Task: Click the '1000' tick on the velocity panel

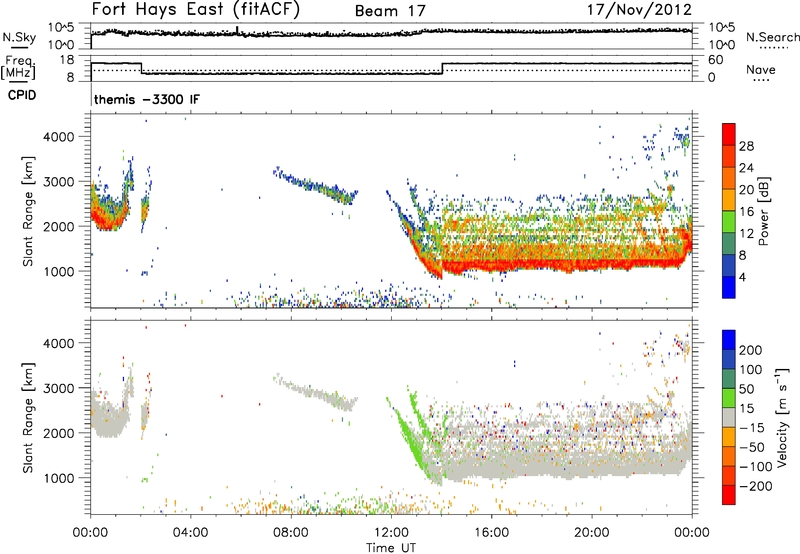Action: pos(58,478)
